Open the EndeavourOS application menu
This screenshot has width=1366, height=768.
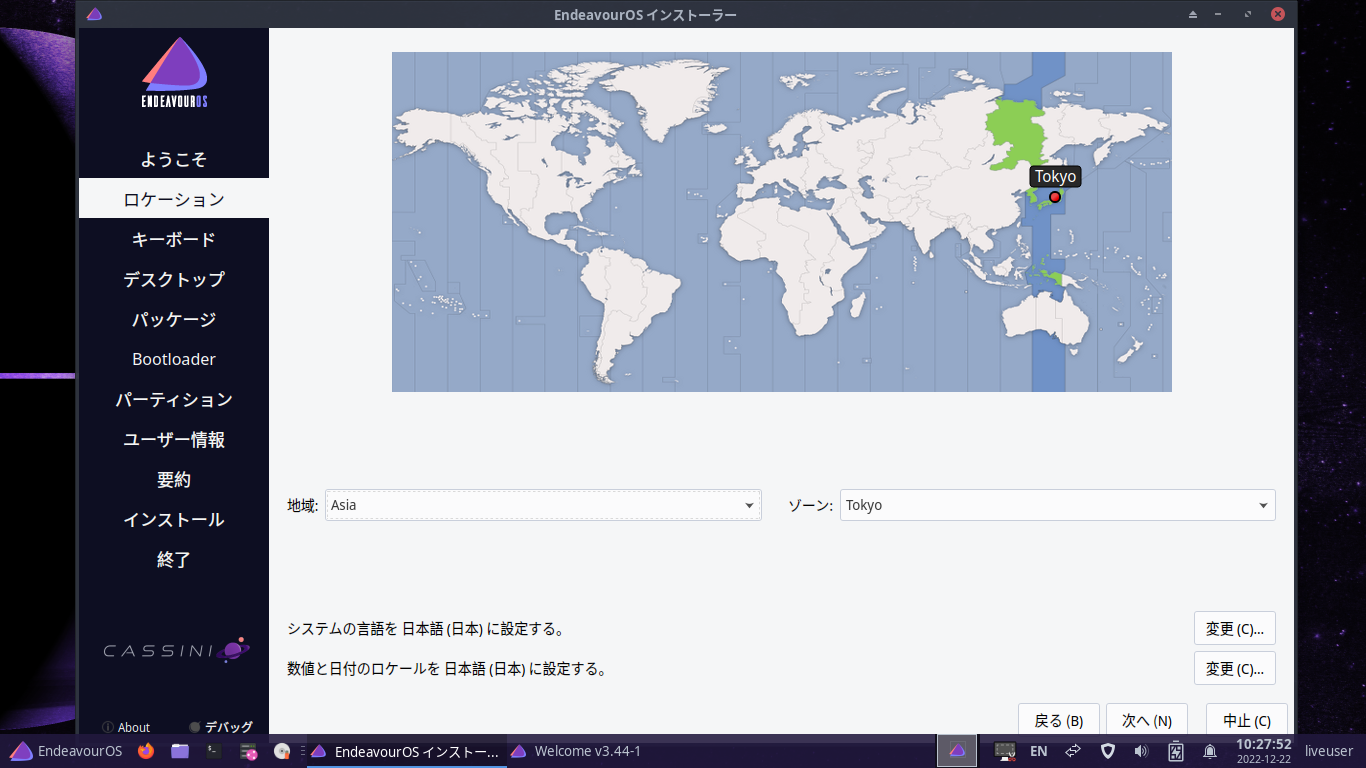(x=66, y=751)
